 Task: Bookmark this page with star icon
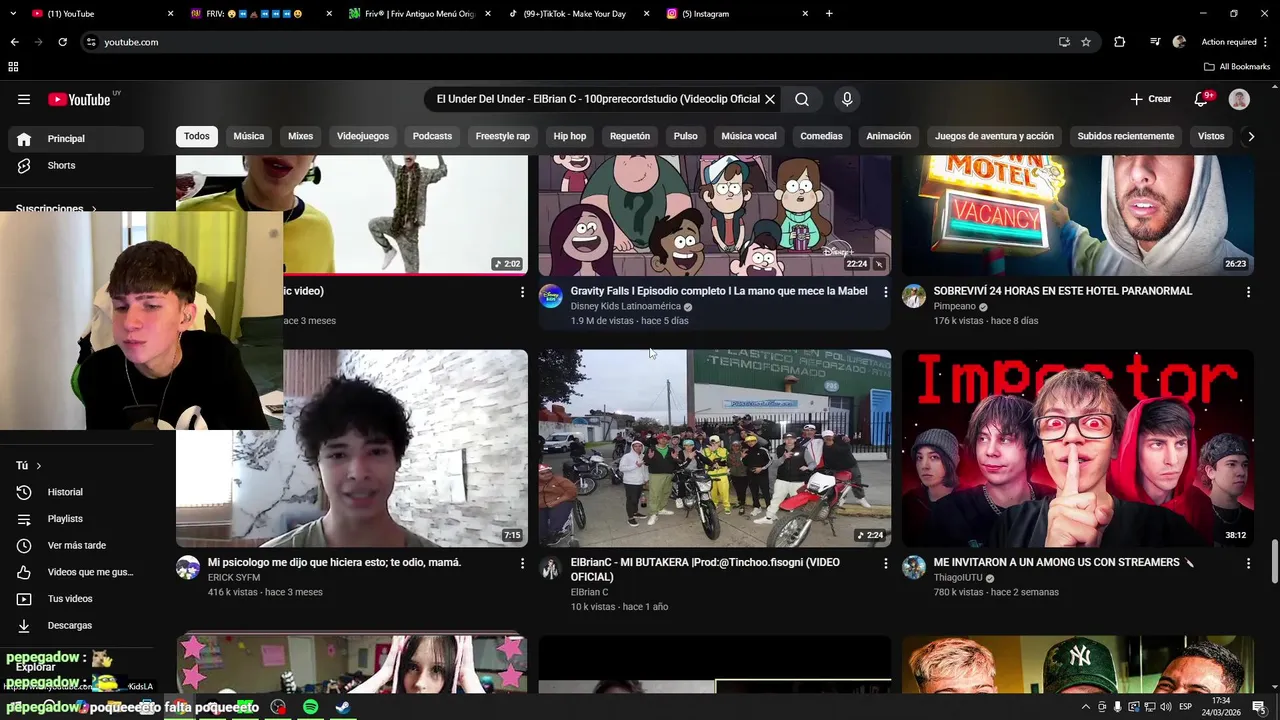pos(1086,42)
